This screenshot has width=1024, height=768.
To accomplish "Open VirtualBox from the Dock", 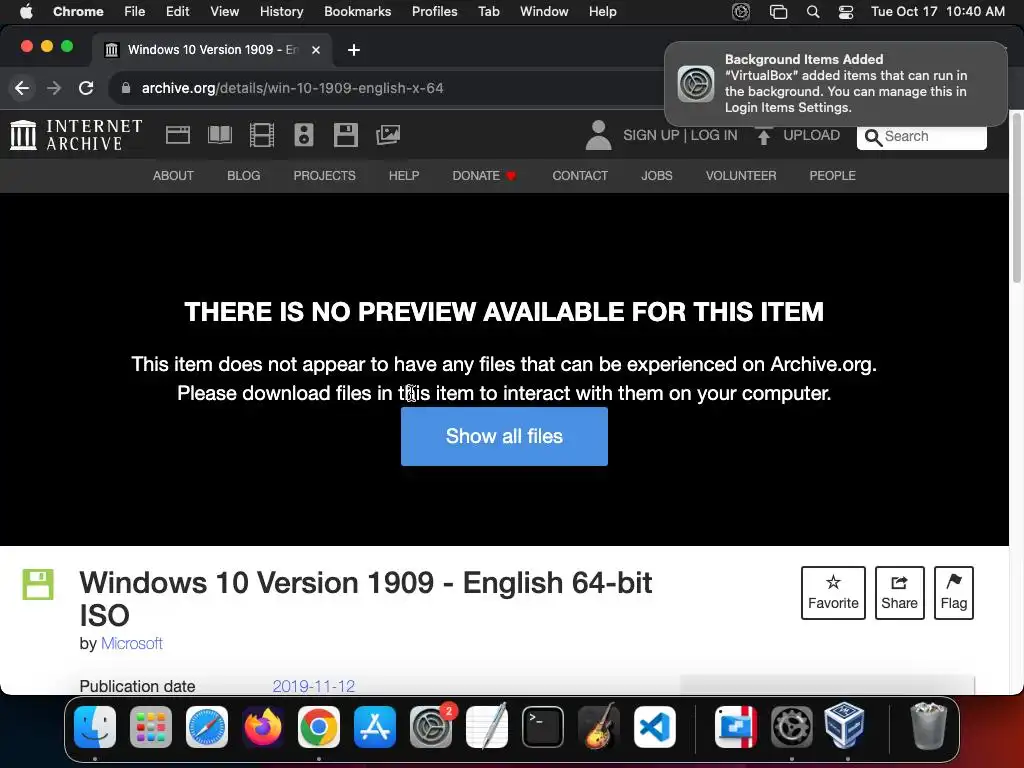I will (844, 726).
